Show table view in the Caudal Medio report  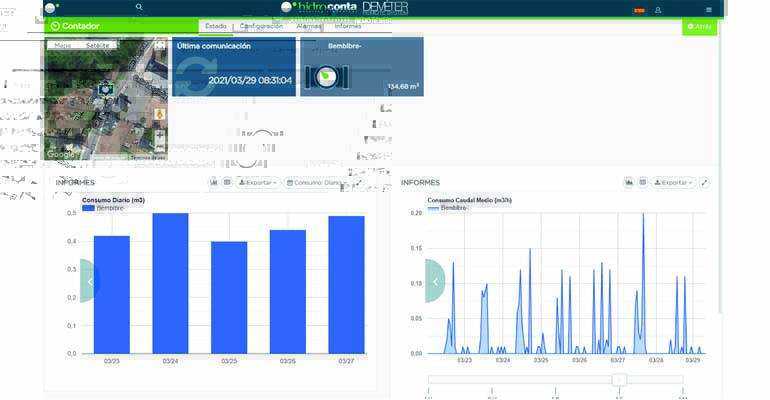pos(642,183)
